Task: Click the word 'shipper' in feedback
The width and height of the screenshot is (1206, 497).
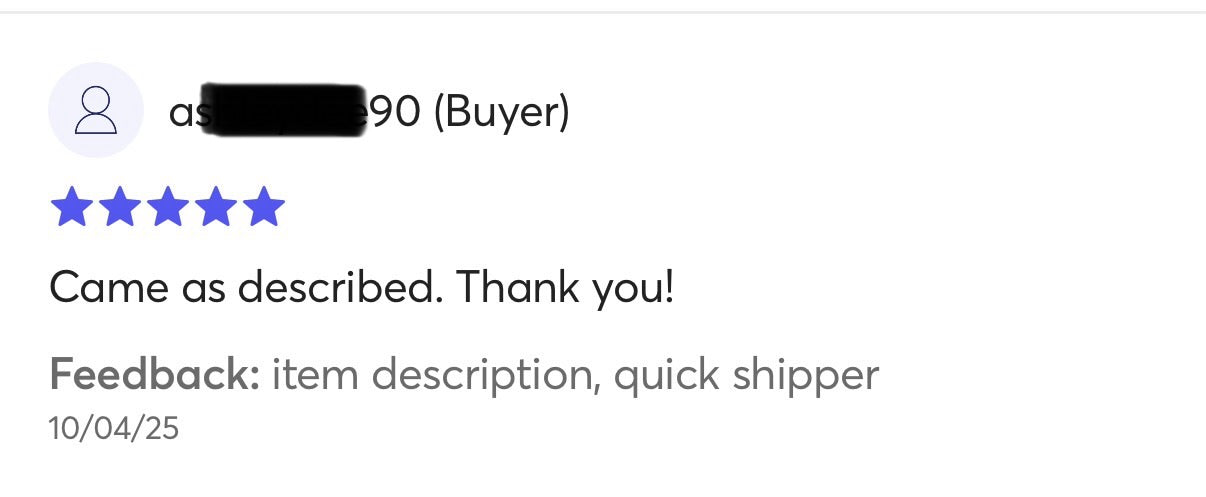Action: click(x=806, y=377)
